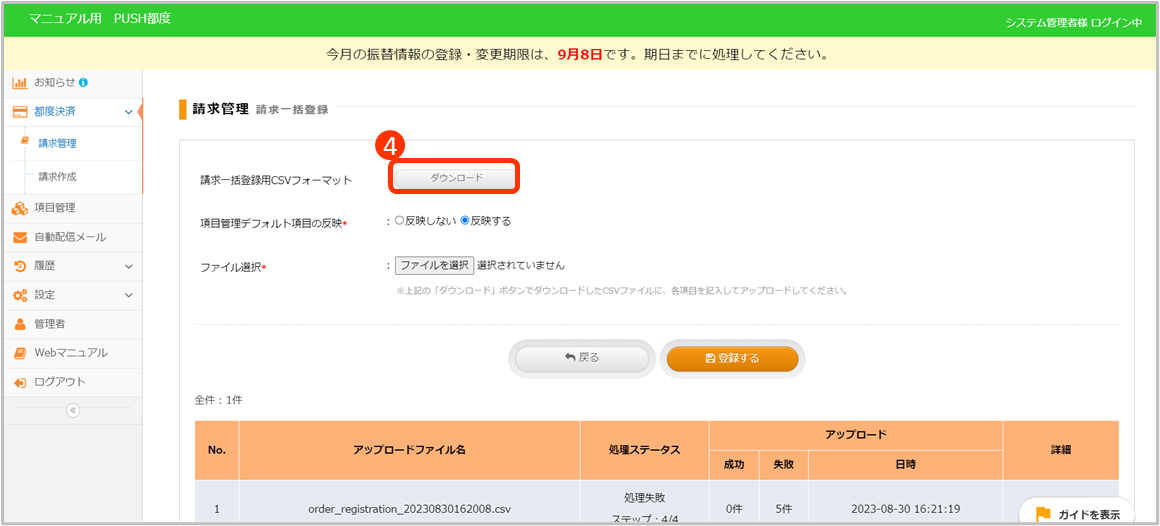
Task: Click ファイルを選択 to choose a file
Action: tap(434, 266)
